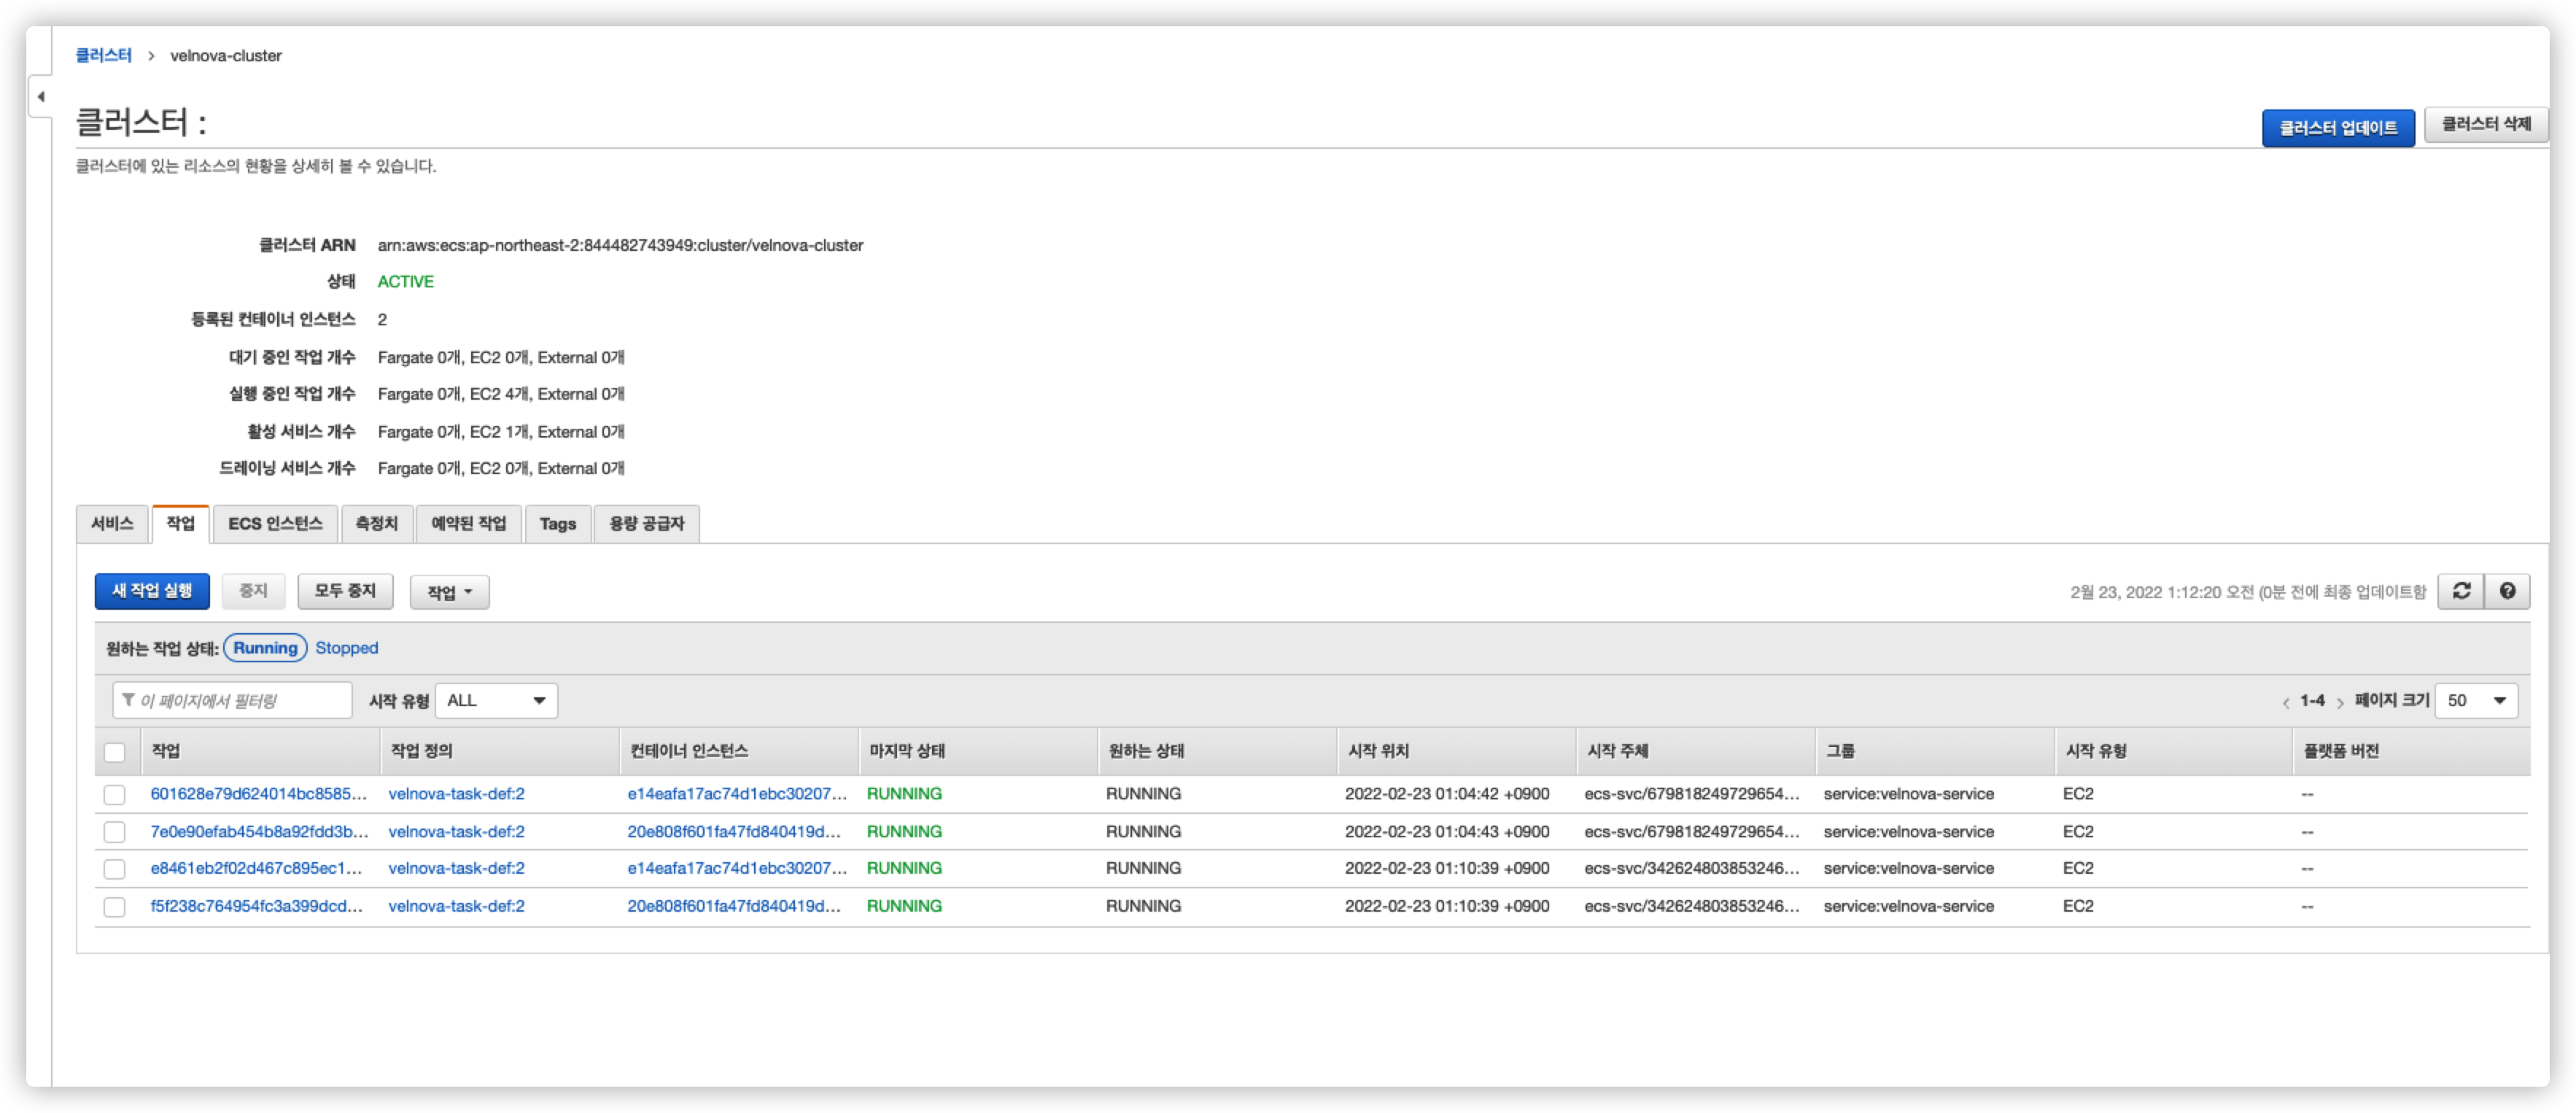Open the 작업 actions dropdown button
The image size is (2576, 1113).
click(449, 592)
